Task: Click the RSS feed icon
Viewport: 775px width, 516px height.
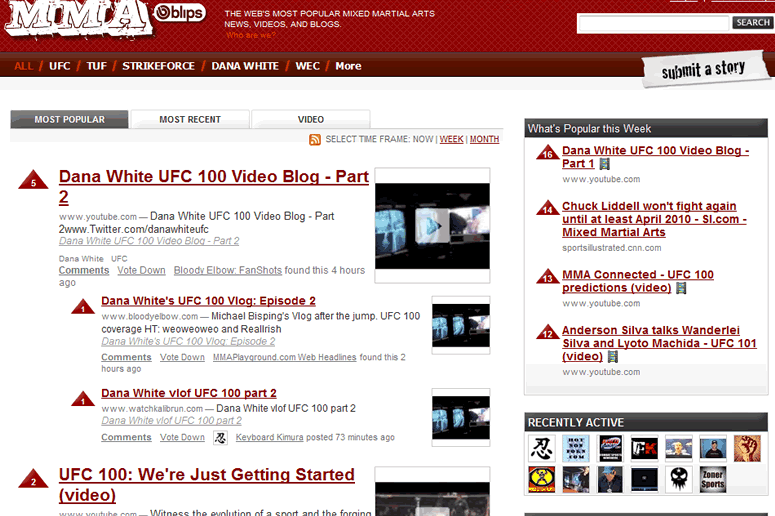Action: click(x=315, y=140)
